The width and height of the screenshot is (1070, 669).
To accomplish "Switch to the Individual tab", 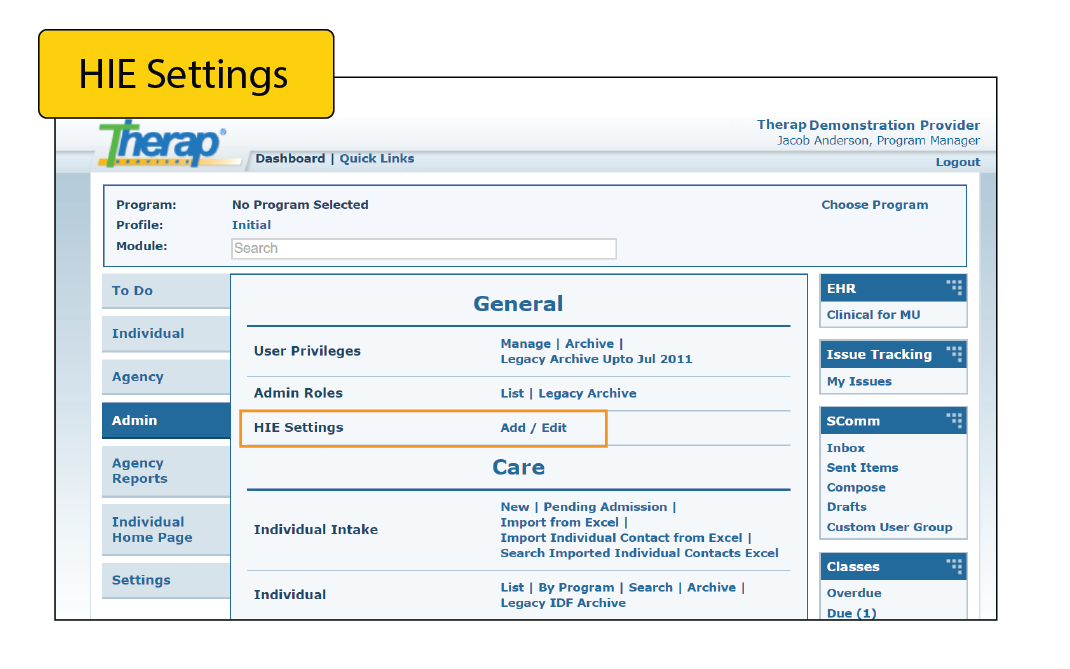I will [x=166, y=334].
